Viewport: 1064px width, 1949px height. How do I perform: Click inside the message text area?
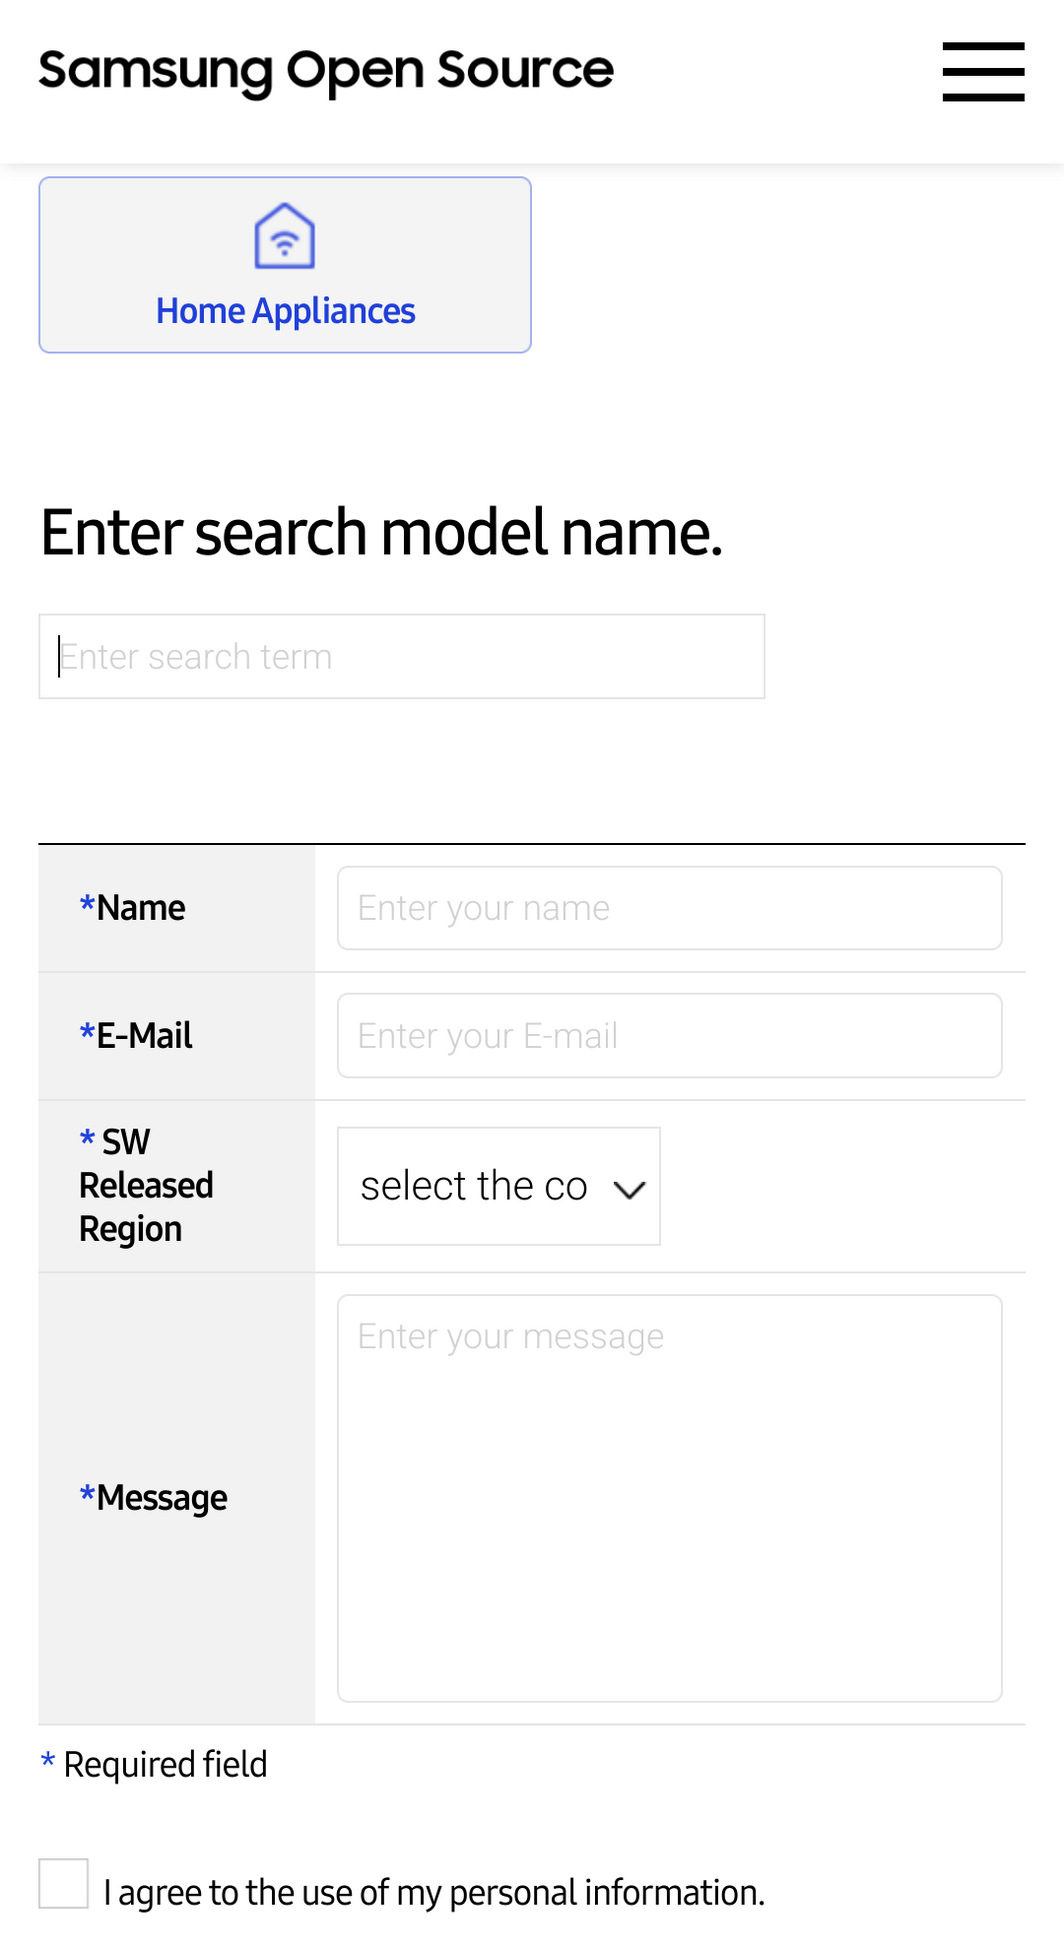[x=669, y=1498]
